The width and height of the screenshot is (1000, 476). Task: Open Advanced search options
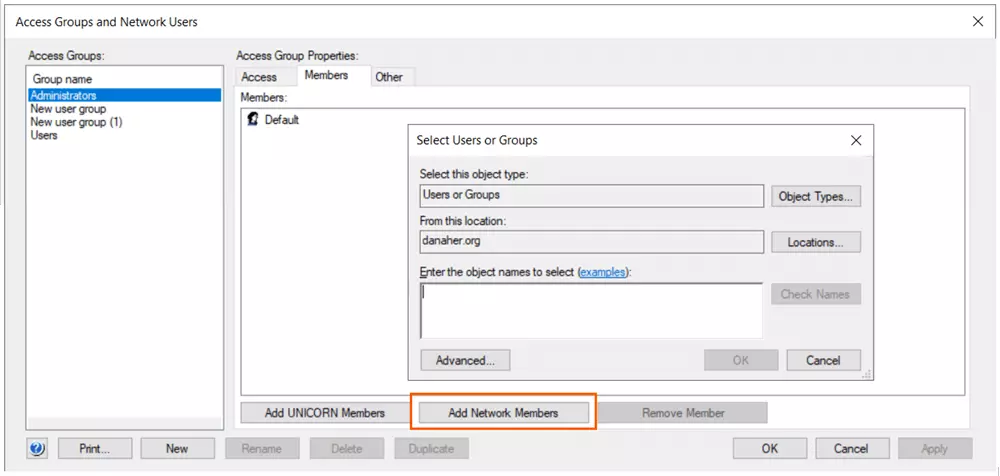(465, 360)
